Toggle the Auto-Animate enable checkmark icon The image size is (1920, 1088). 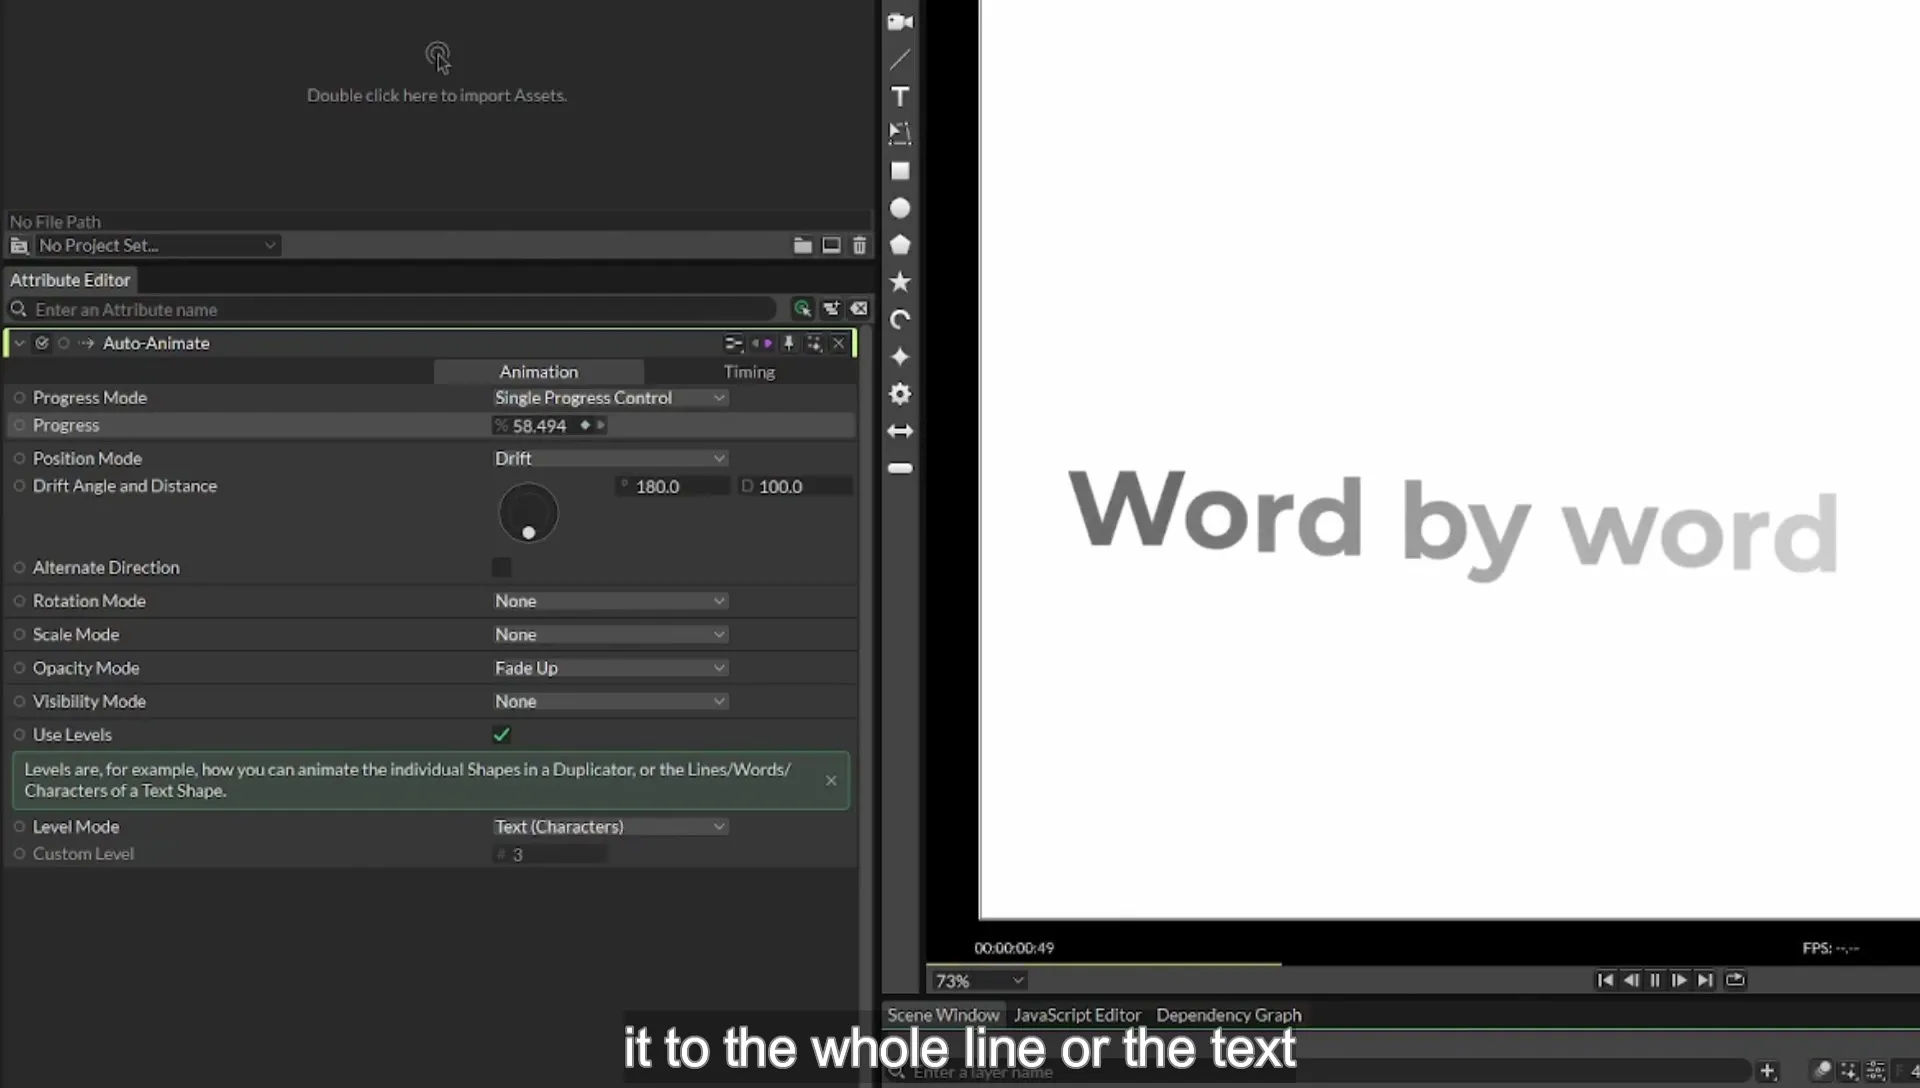point(42,343)
